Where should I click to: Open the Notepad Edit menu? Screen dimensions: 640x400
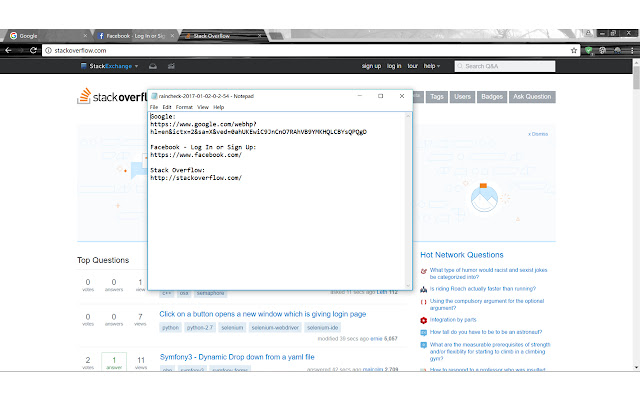[x=167, y=107]
